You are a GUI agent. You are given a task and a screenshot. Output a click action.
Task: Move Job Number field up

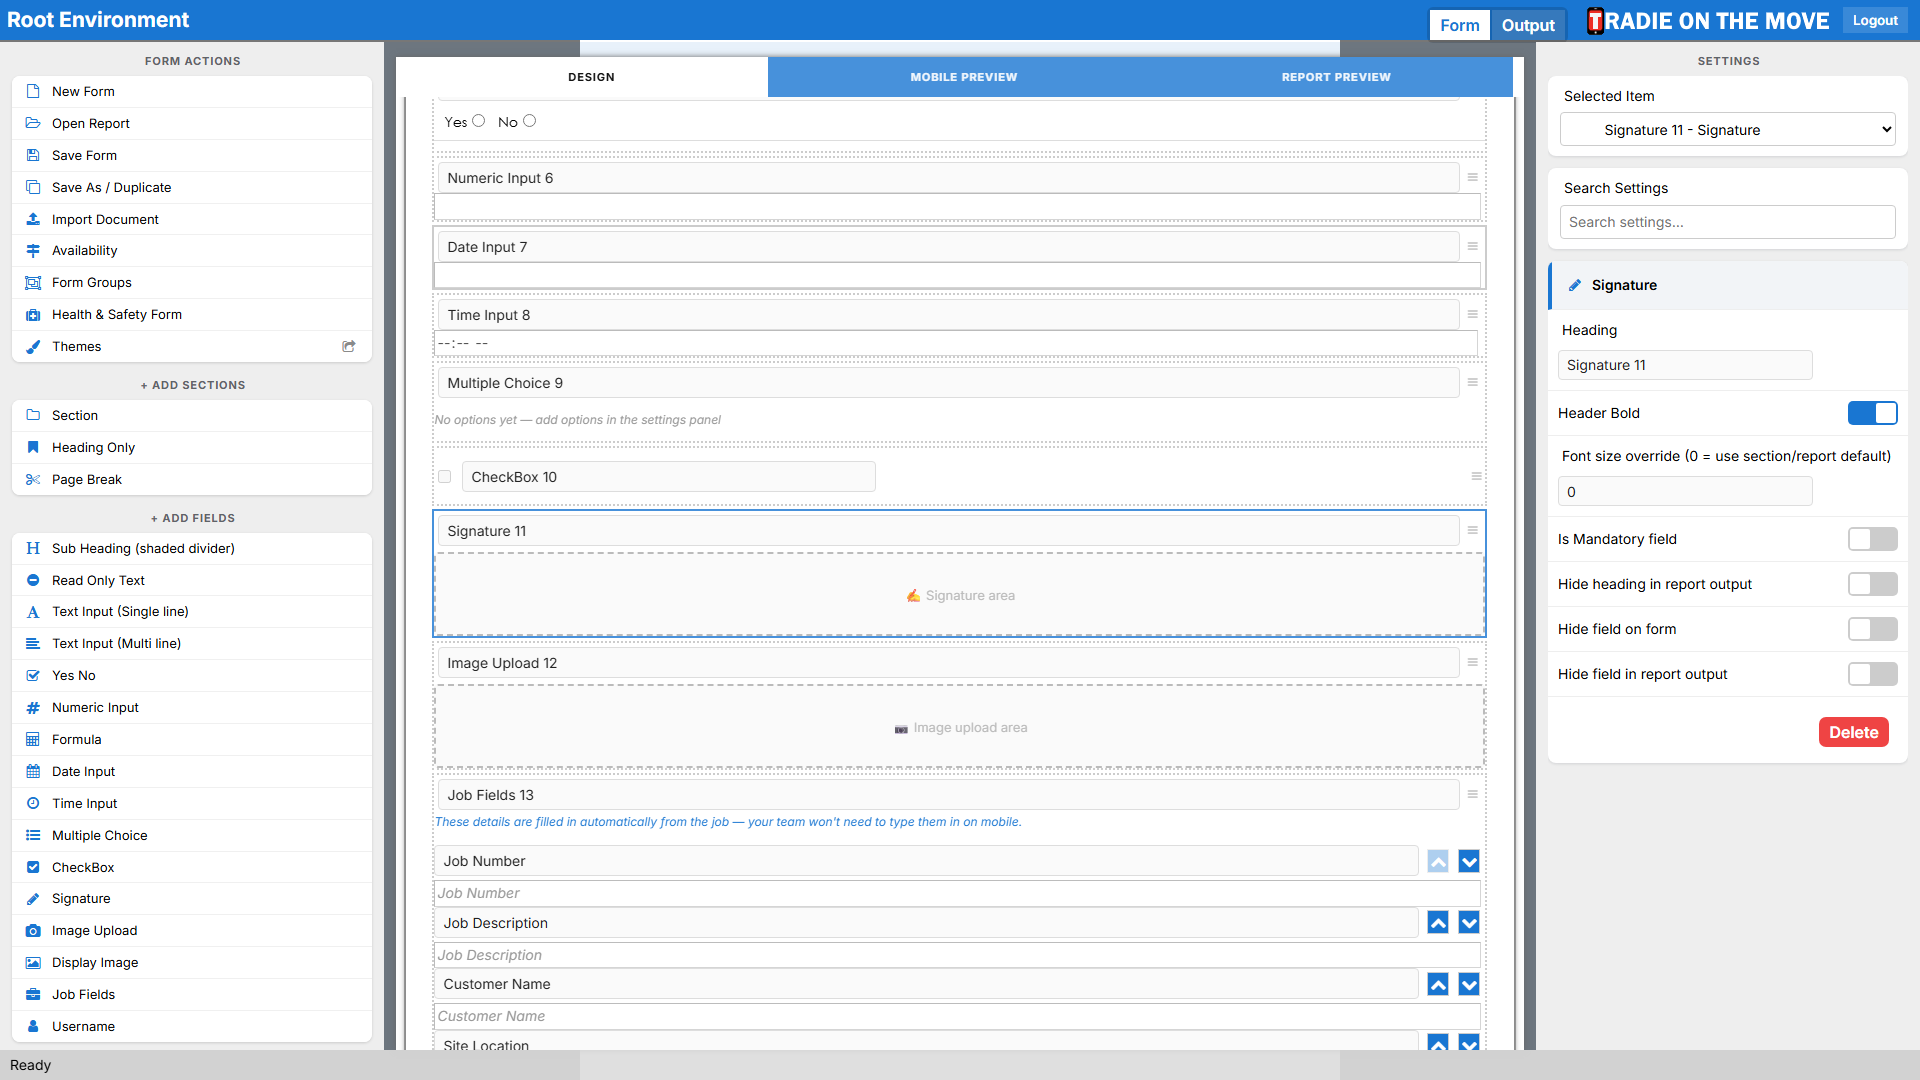[1438, 861]
